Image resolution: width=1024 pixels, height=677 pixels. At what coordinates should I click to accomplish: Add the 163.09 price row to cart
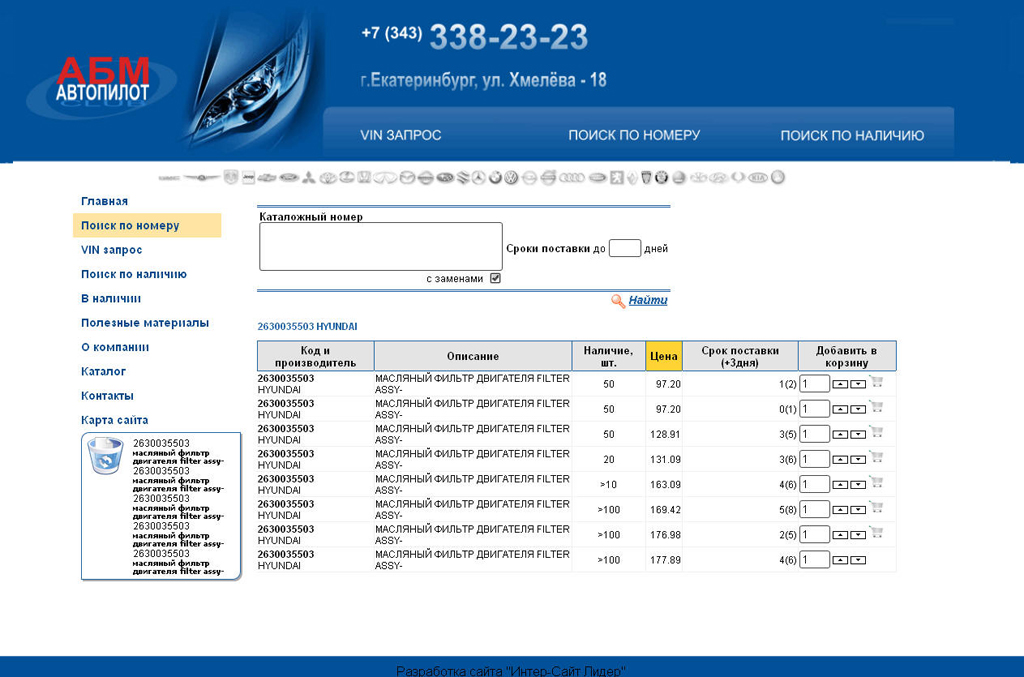(x=876, y=482)
